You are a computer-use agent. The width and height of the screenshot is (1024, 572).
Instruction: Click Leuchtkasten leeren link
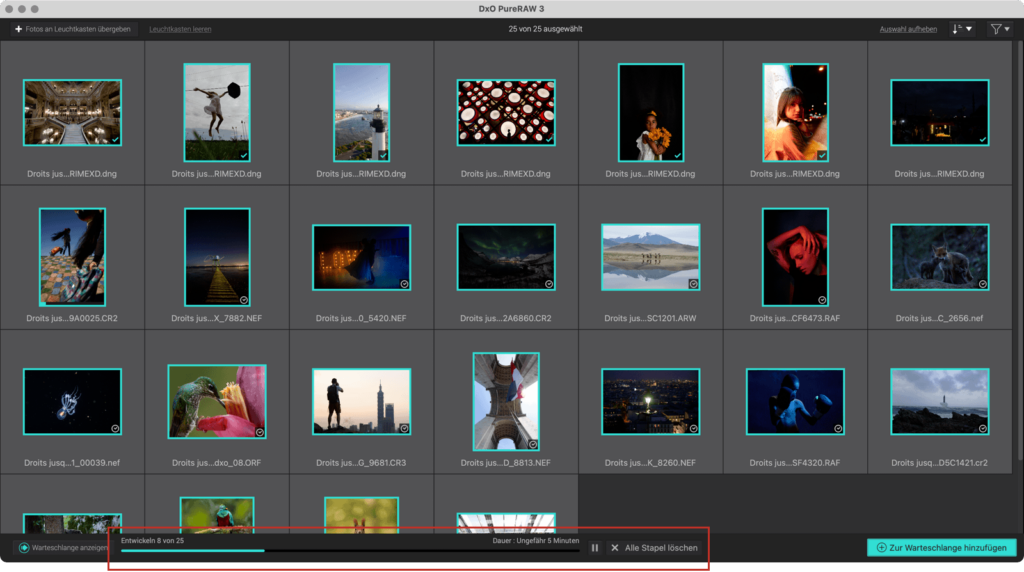[180, 29]
